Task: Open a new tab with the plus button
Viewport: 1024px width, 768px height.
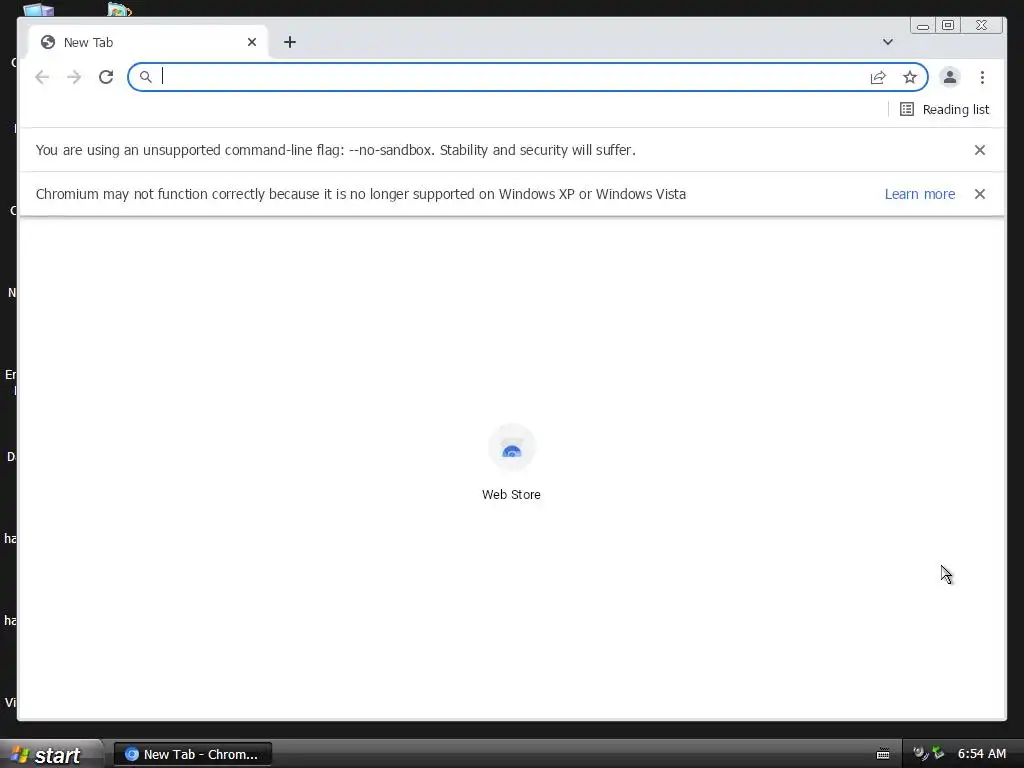Action: tap(290, 42)
